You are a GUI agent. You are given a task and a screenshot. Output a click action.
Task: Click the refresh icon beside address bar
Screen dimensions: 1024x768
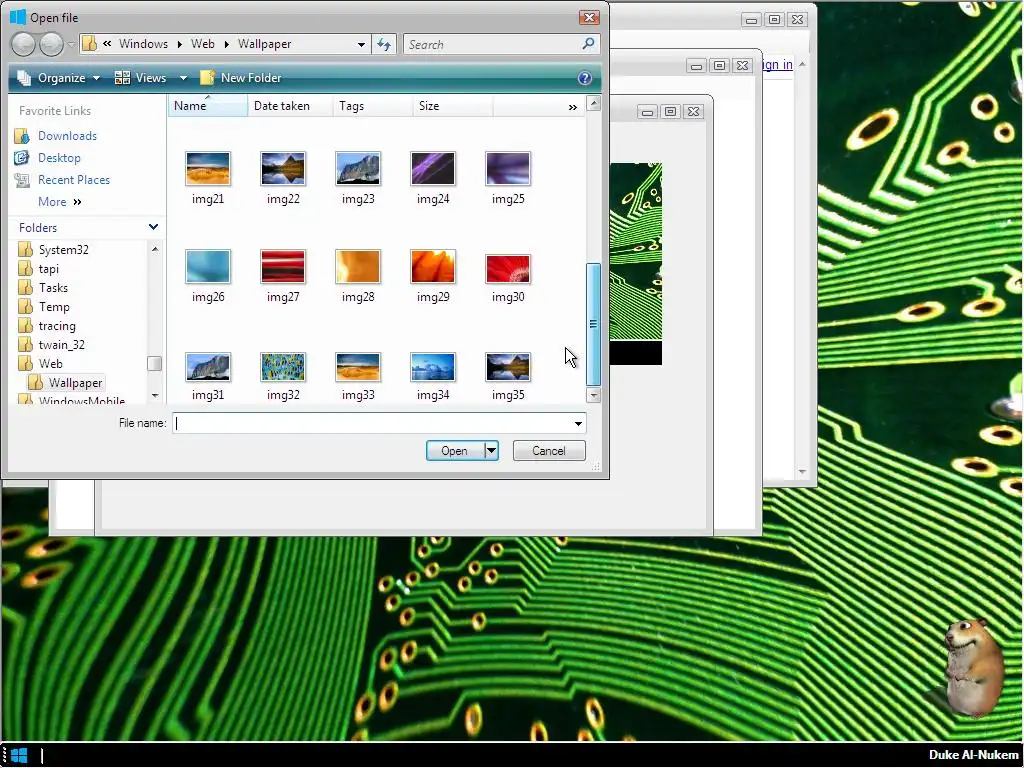tap(384, 44)
